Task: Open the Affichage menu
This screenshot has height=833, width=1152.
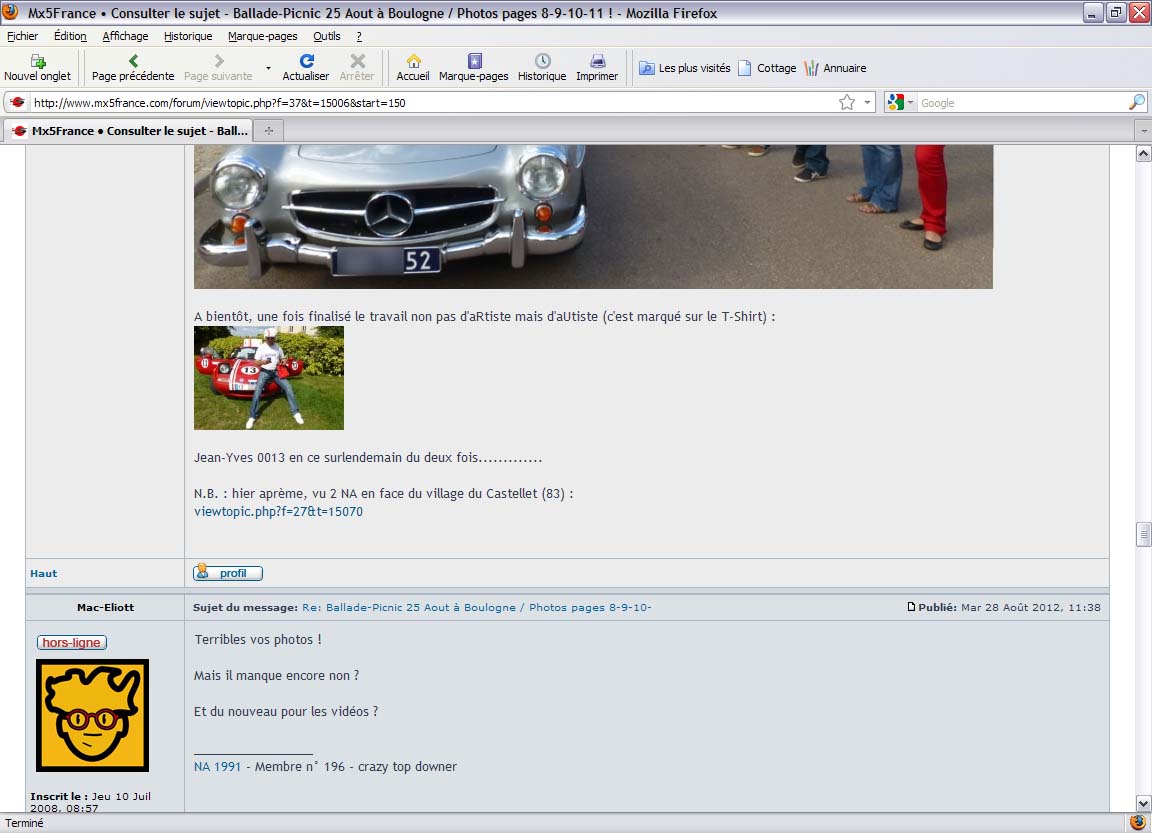Action: tap(125, 36)
